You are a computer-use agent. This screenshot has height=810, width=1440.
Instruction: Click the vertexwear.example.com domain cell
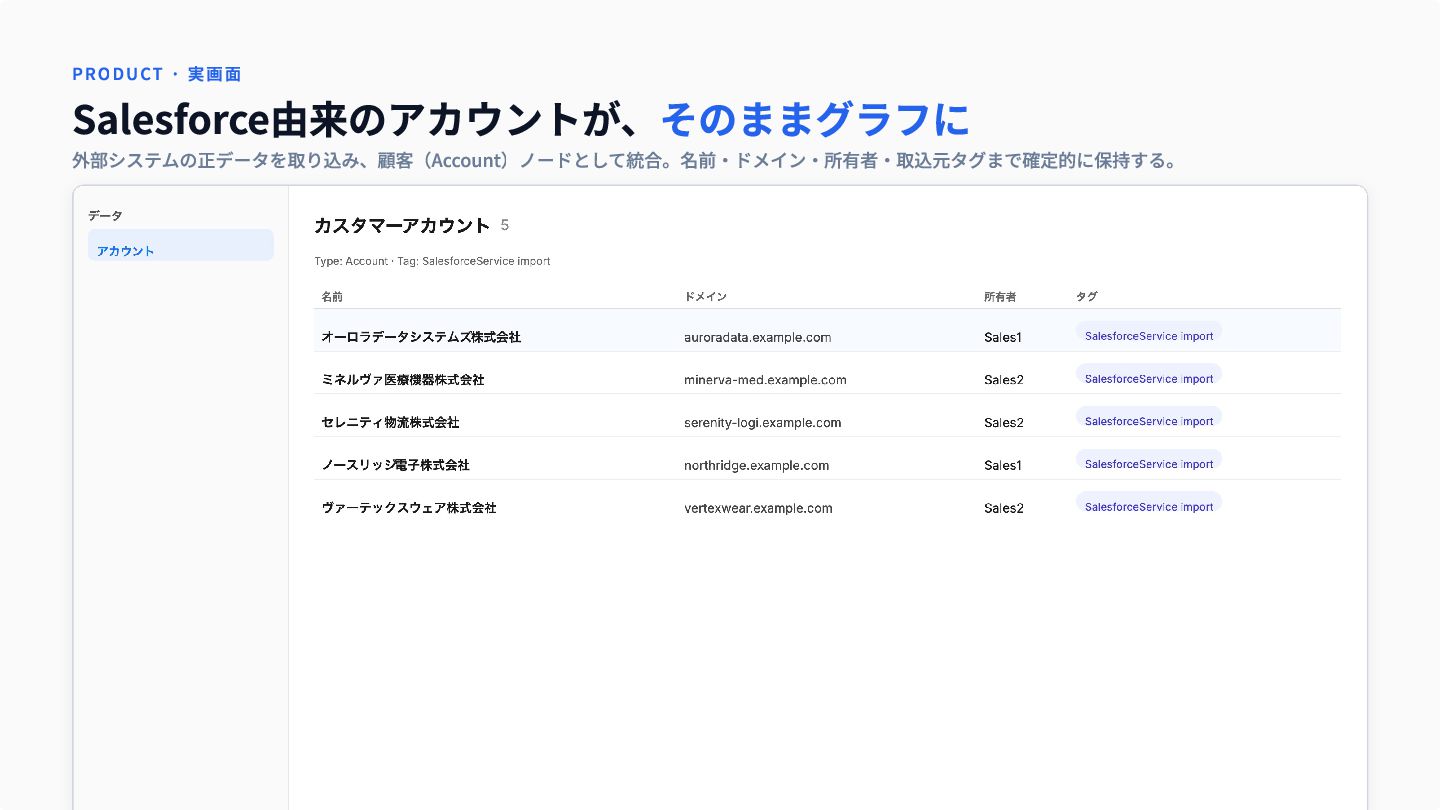click(759, 508)
